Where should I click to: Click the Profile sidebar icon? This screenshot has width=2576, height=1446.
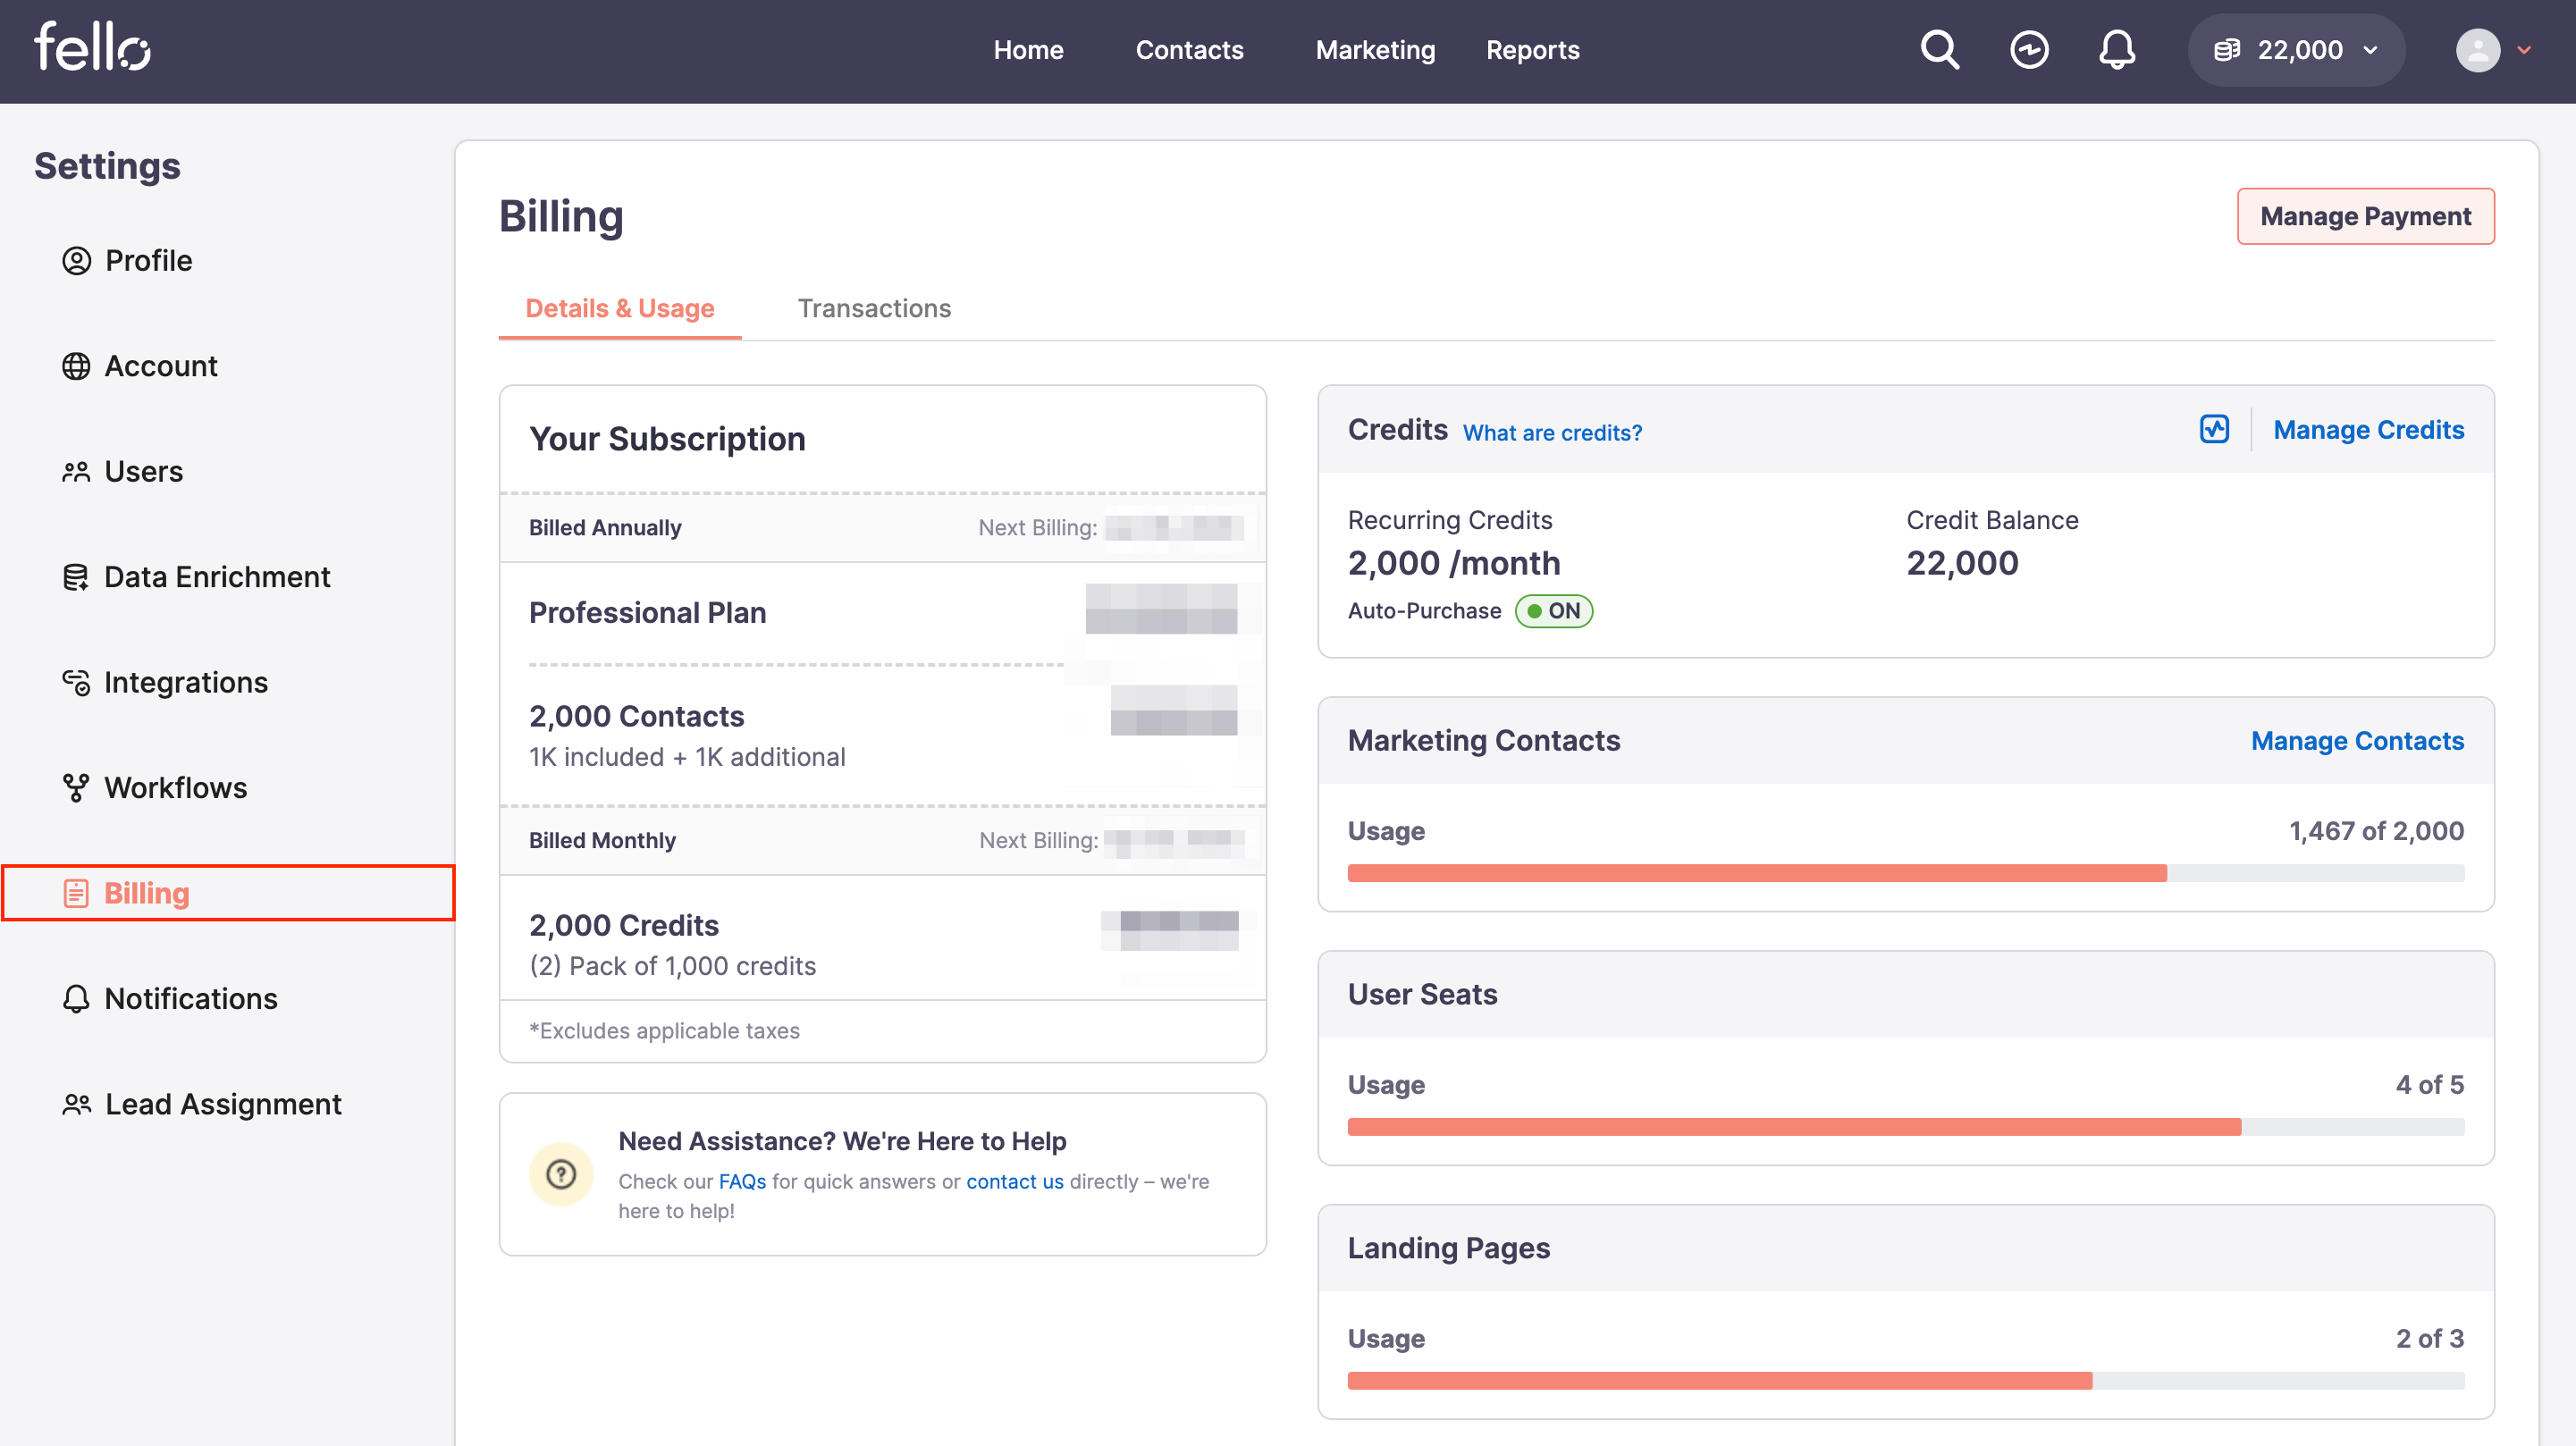coord(76,260)
